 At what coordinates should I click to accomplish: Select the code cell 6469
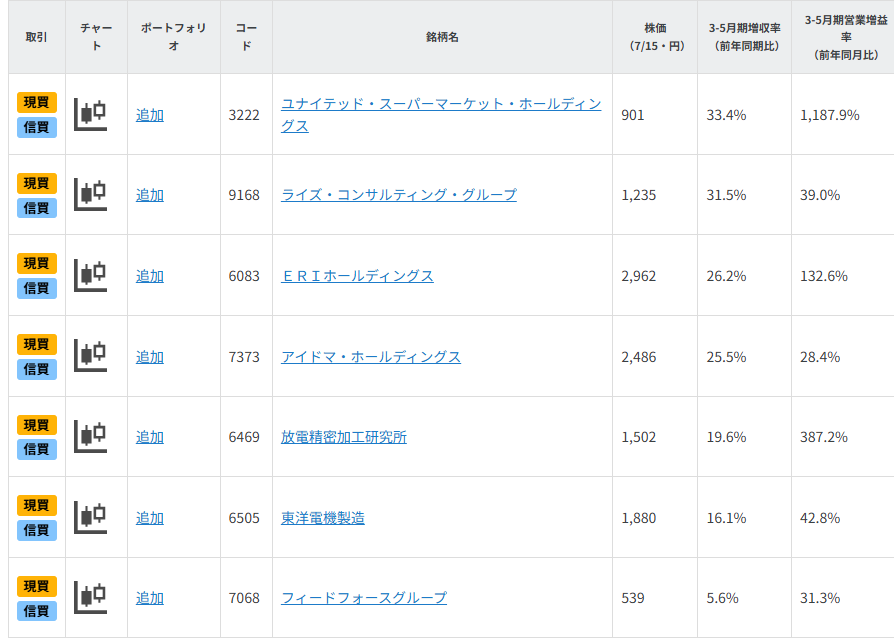coord(244,437)
